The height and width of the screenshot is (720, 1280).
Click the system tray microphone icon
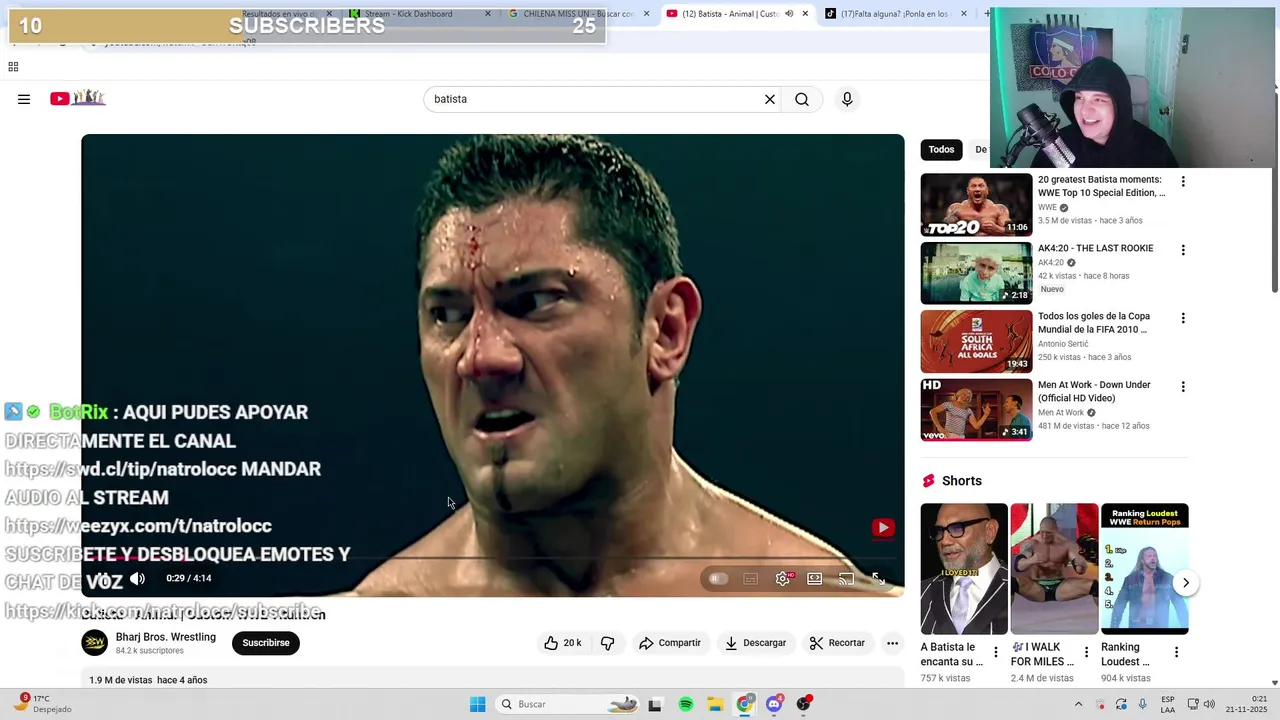1143,704
